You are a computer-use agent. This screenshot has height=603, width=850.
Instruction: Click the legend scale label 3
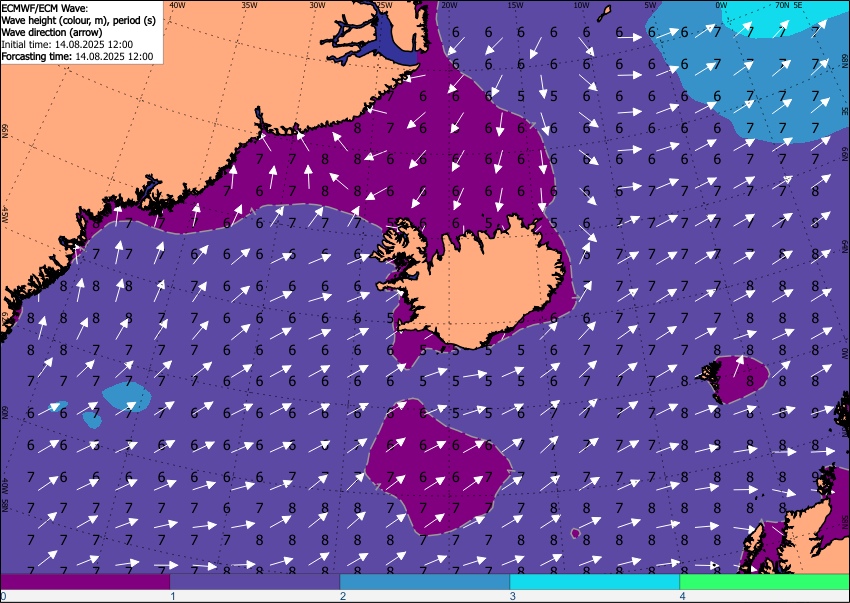click(x=513, y=596)
